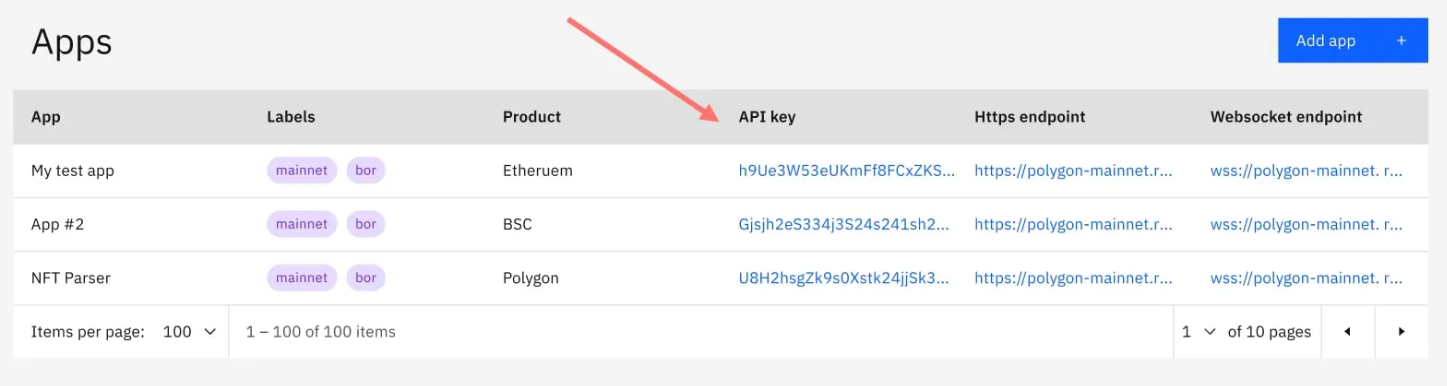Click App #2 https endpoint link
Screen dimensions: 1447x386
pyautogui.click(x=1073, y=224)
